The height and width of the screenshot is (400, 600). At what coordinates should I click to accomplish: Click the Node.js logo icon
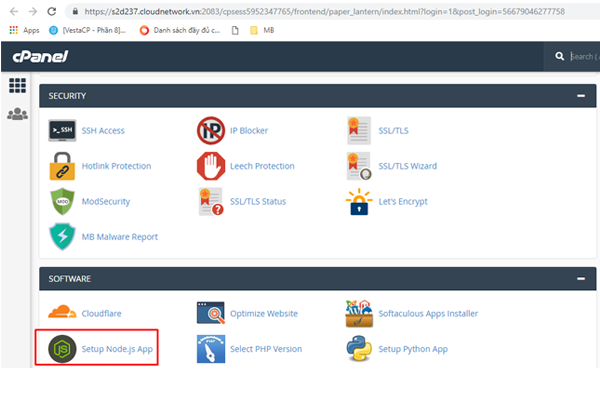[x=62, y=349]
